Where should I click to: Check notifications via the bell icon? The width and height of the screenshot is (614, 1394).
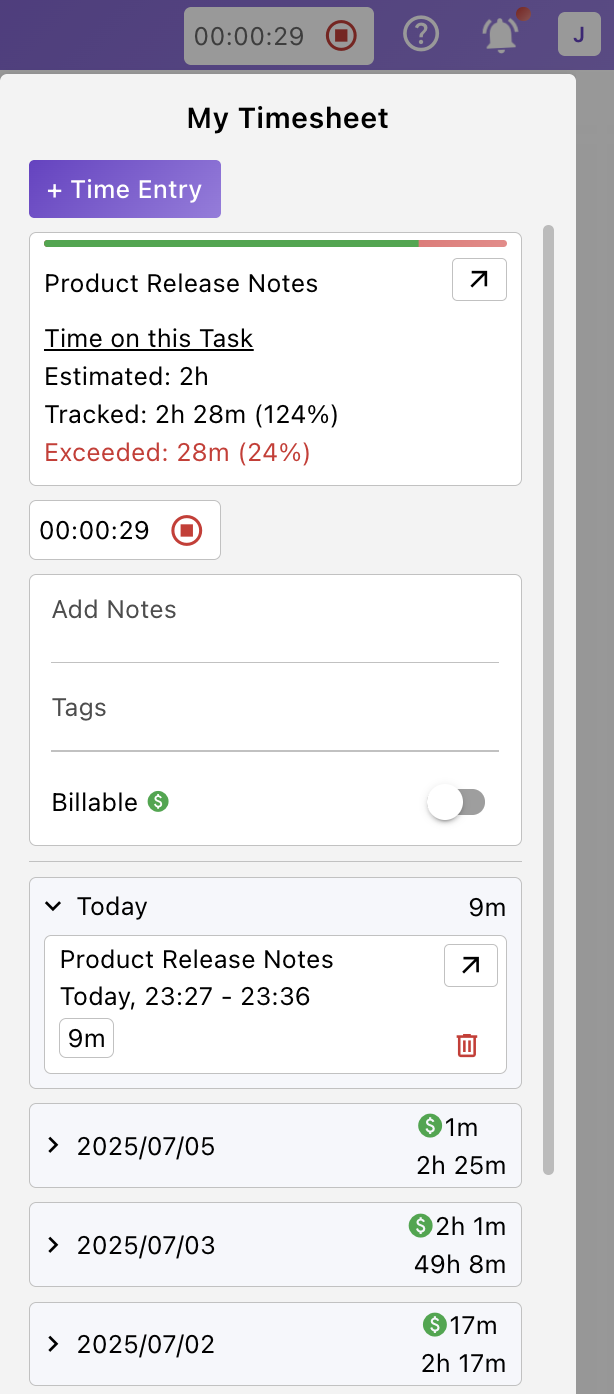500,34
